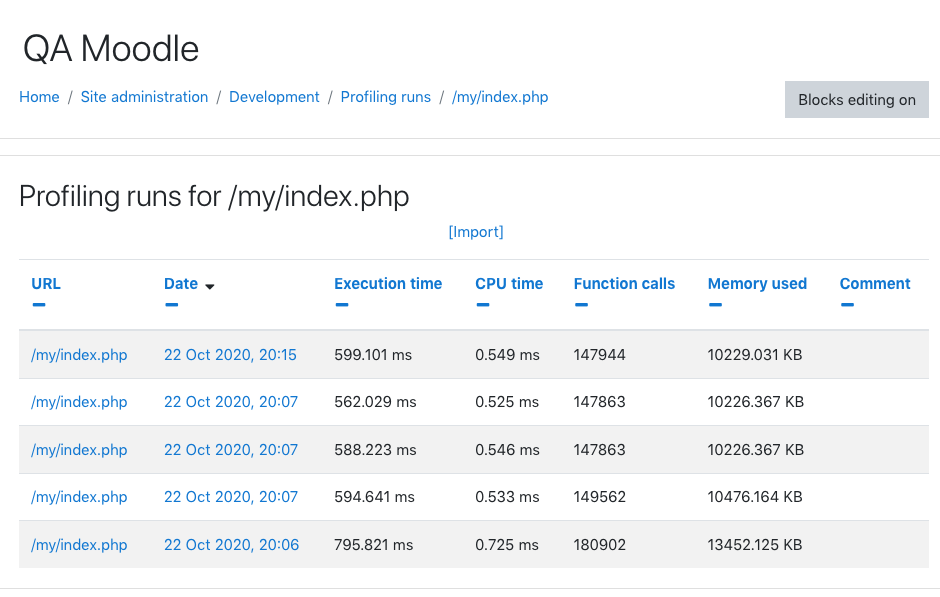Hide the URL column via its dash icon
Image resolution: width=940 pixels, height=597 pixels.
tap(39, 305)
